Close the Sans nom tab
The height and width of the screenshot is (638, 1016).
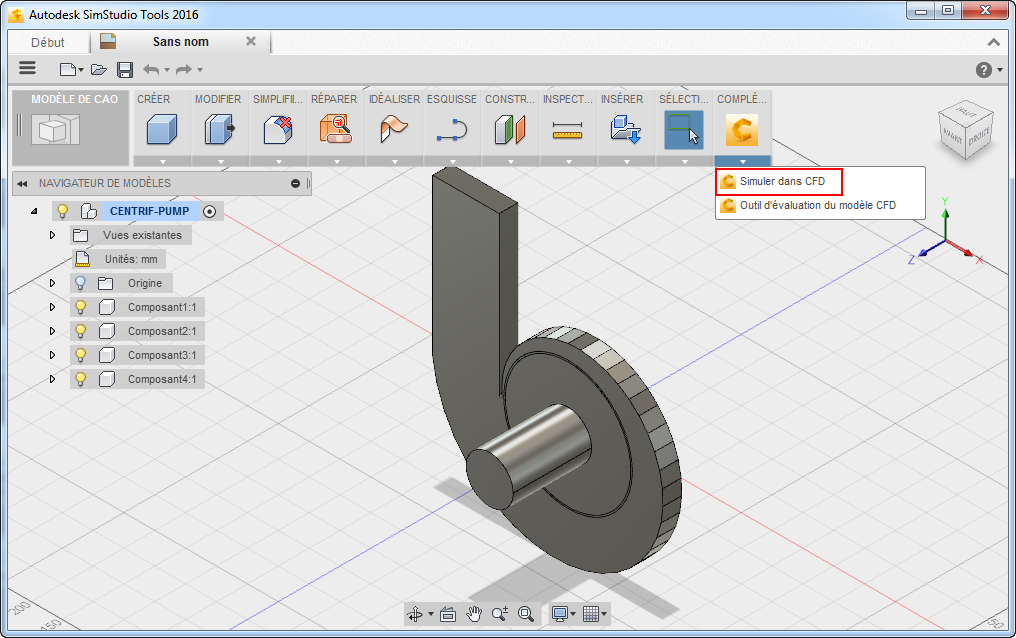click(251, 41)
